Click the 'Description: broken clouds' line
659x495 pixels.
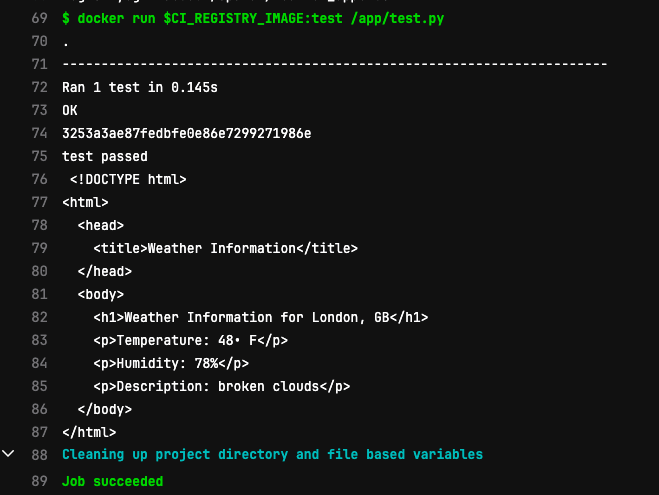221,386
